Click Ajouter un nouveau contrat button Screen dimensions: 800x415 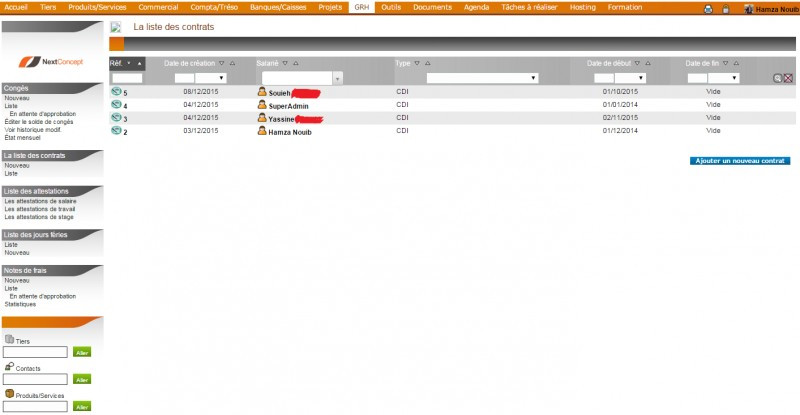tap(740, 161)
